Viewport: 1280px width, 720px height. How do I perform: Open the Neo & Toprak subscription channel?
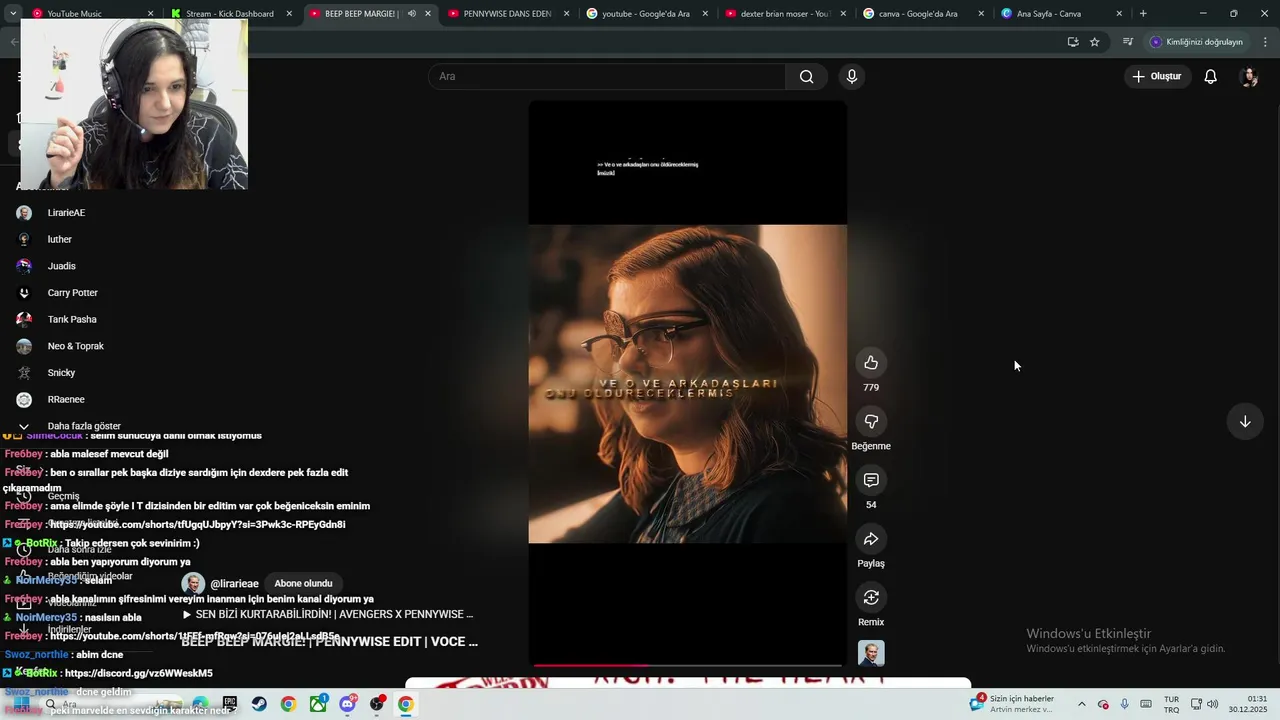click(75, 346)
